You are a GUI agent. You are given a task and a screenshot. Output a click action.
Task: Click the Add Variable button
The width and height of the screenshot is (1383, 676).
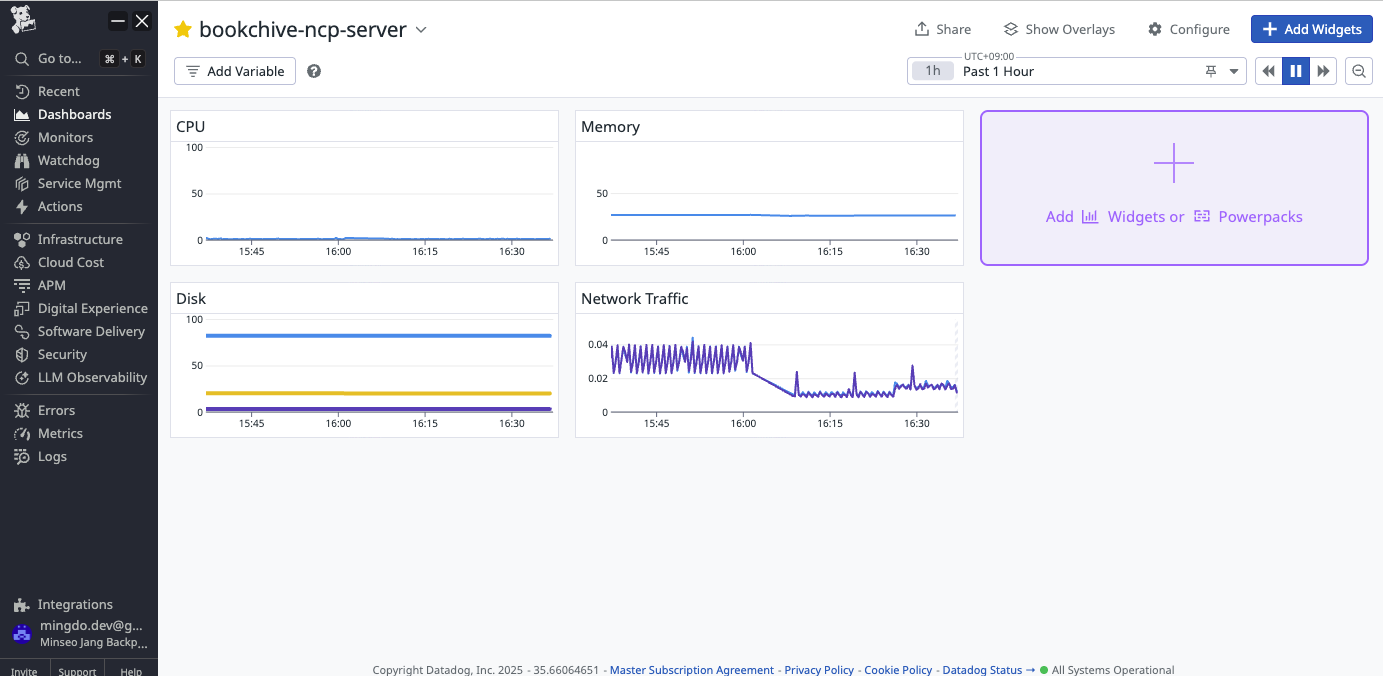click(x=235, y=71)
